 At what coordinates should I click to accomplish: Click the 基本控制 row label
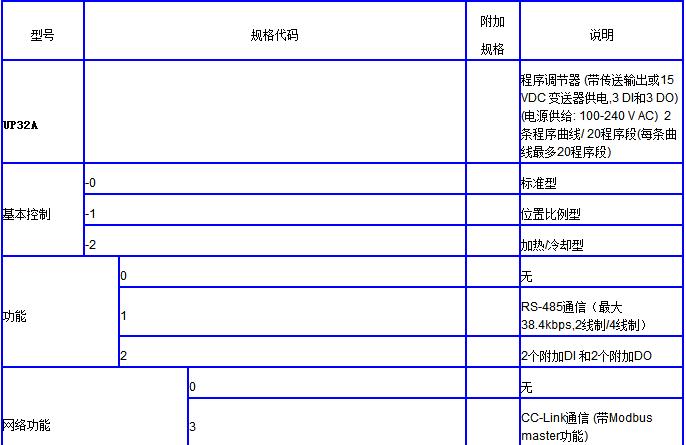(27, 214)
